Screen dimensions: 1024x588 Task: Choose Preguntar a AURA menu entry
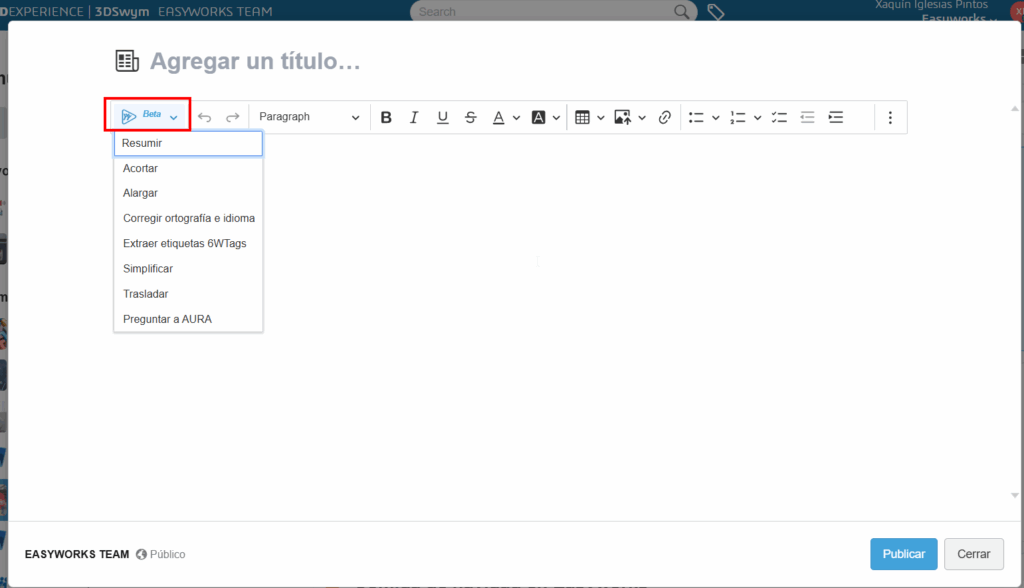167,319
